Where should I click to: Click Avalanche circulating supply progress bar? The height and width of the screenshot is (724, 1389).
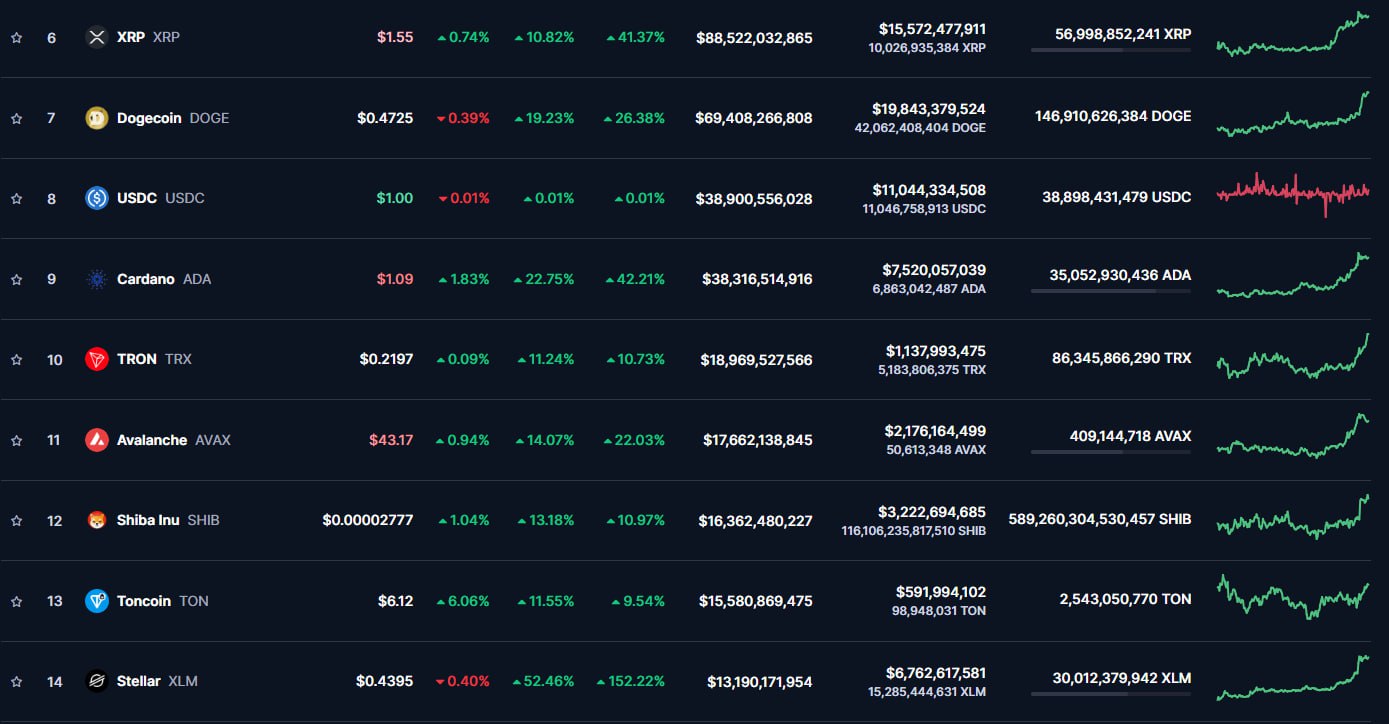pyautogui.click(x=1111, y=452)
